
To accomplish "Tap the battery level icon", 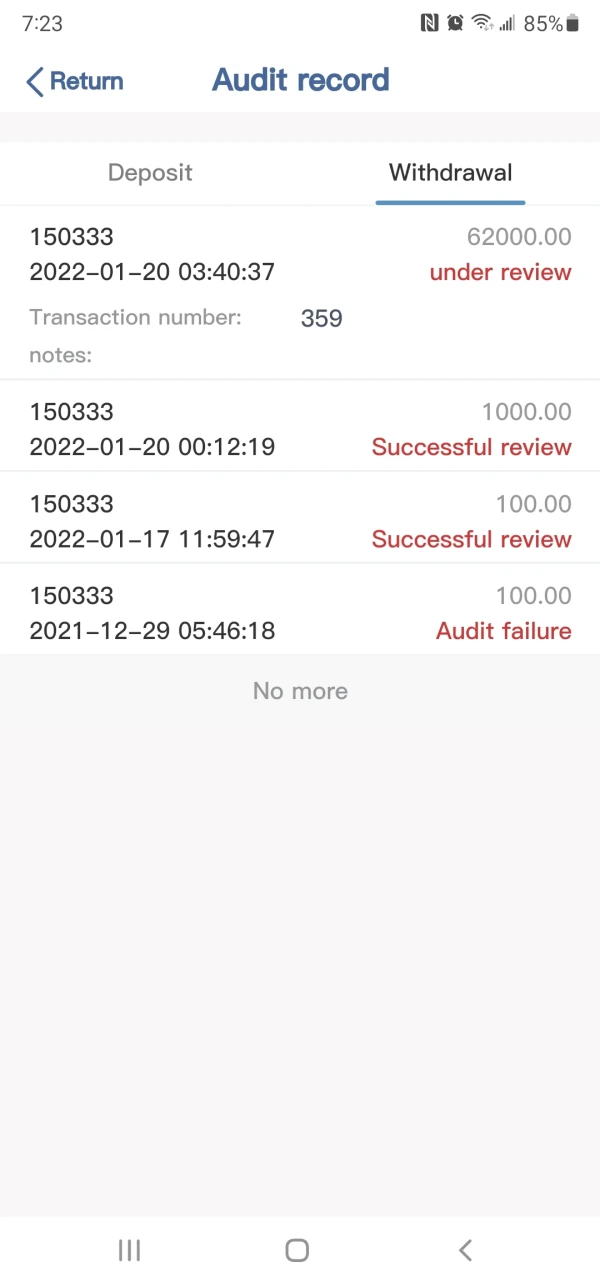I will (573, 23).
